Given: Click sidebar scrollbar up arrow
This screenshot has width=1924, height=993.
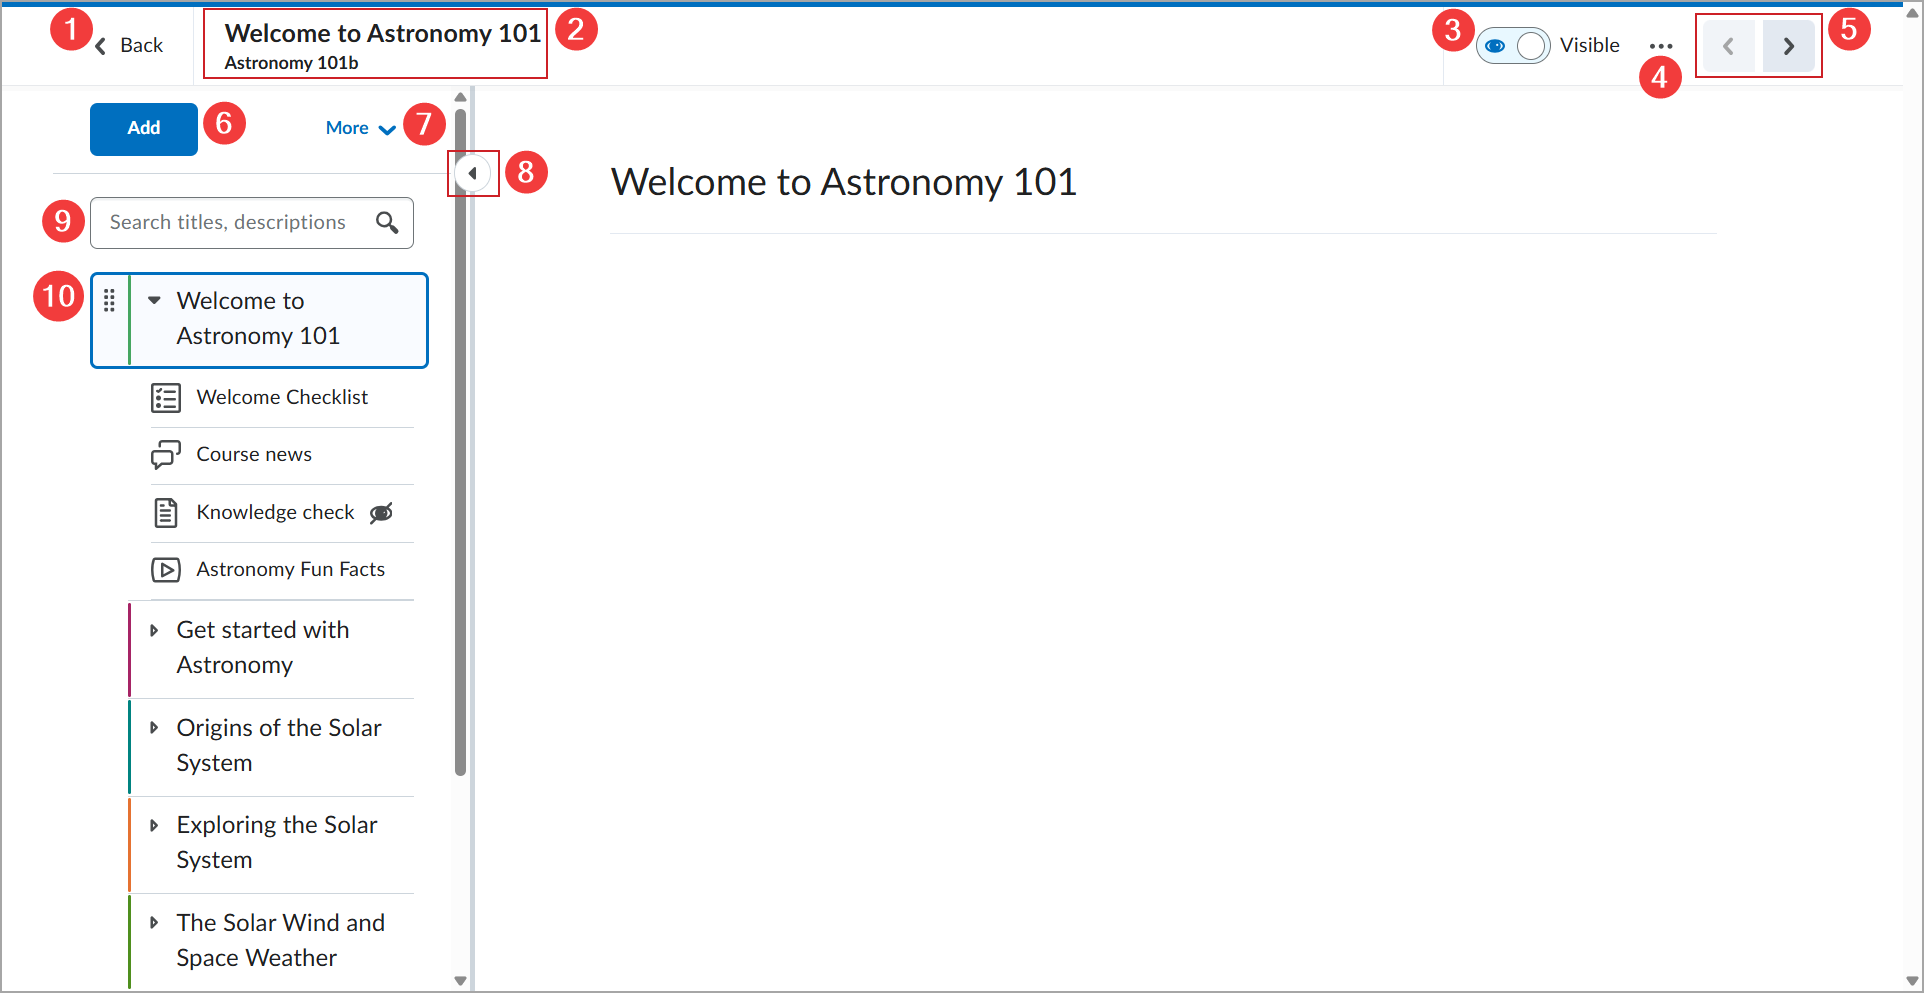Looking at the screenshot, I should [460, 97].
